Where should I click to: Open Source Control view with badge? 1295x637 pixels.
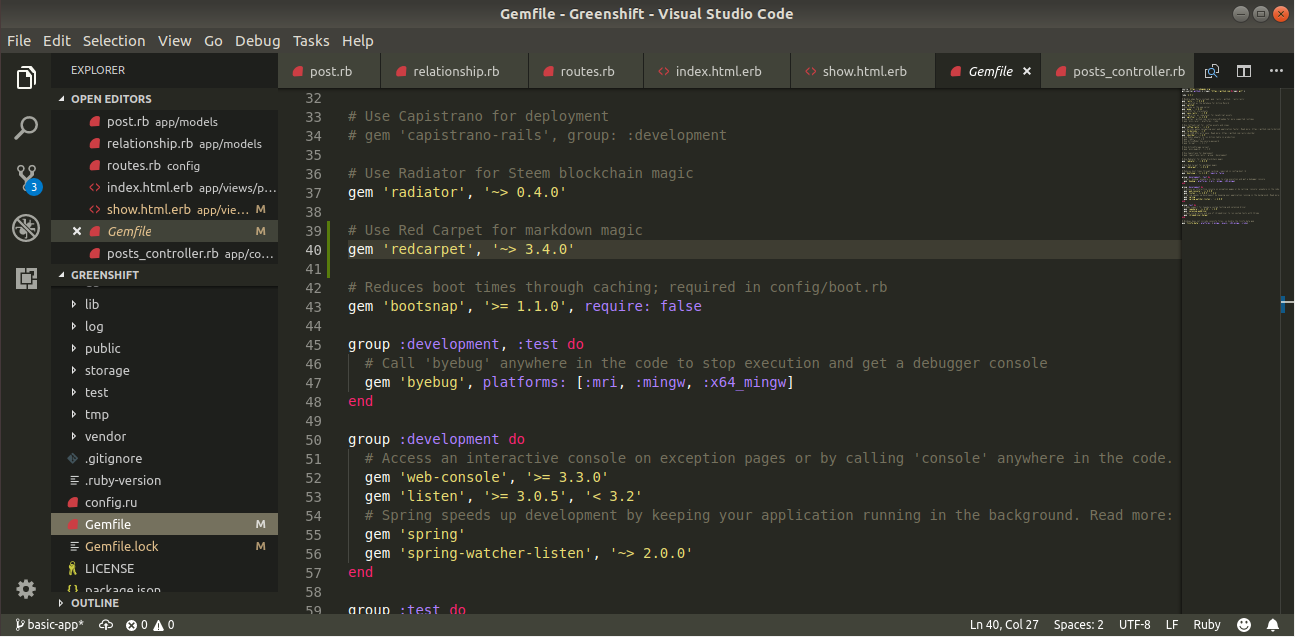(26, 179)
